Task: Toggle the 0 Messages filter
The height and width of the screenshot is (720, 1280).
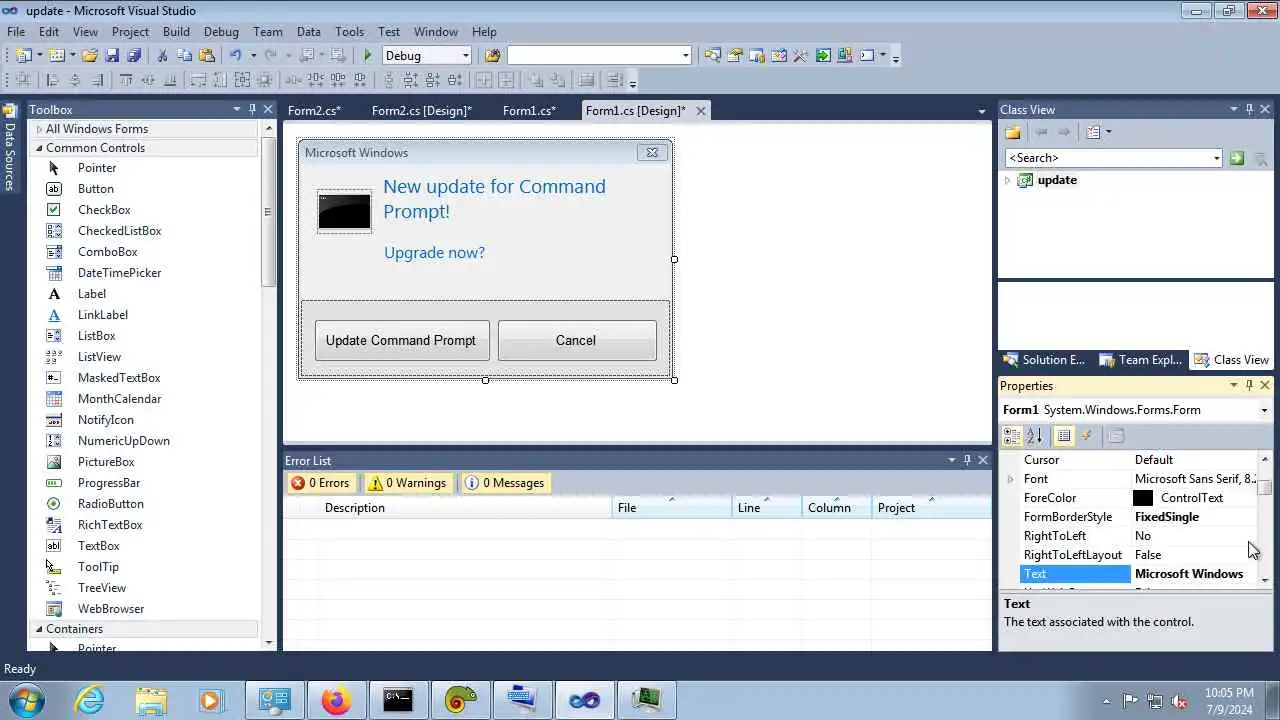Action: pos(505,483)
